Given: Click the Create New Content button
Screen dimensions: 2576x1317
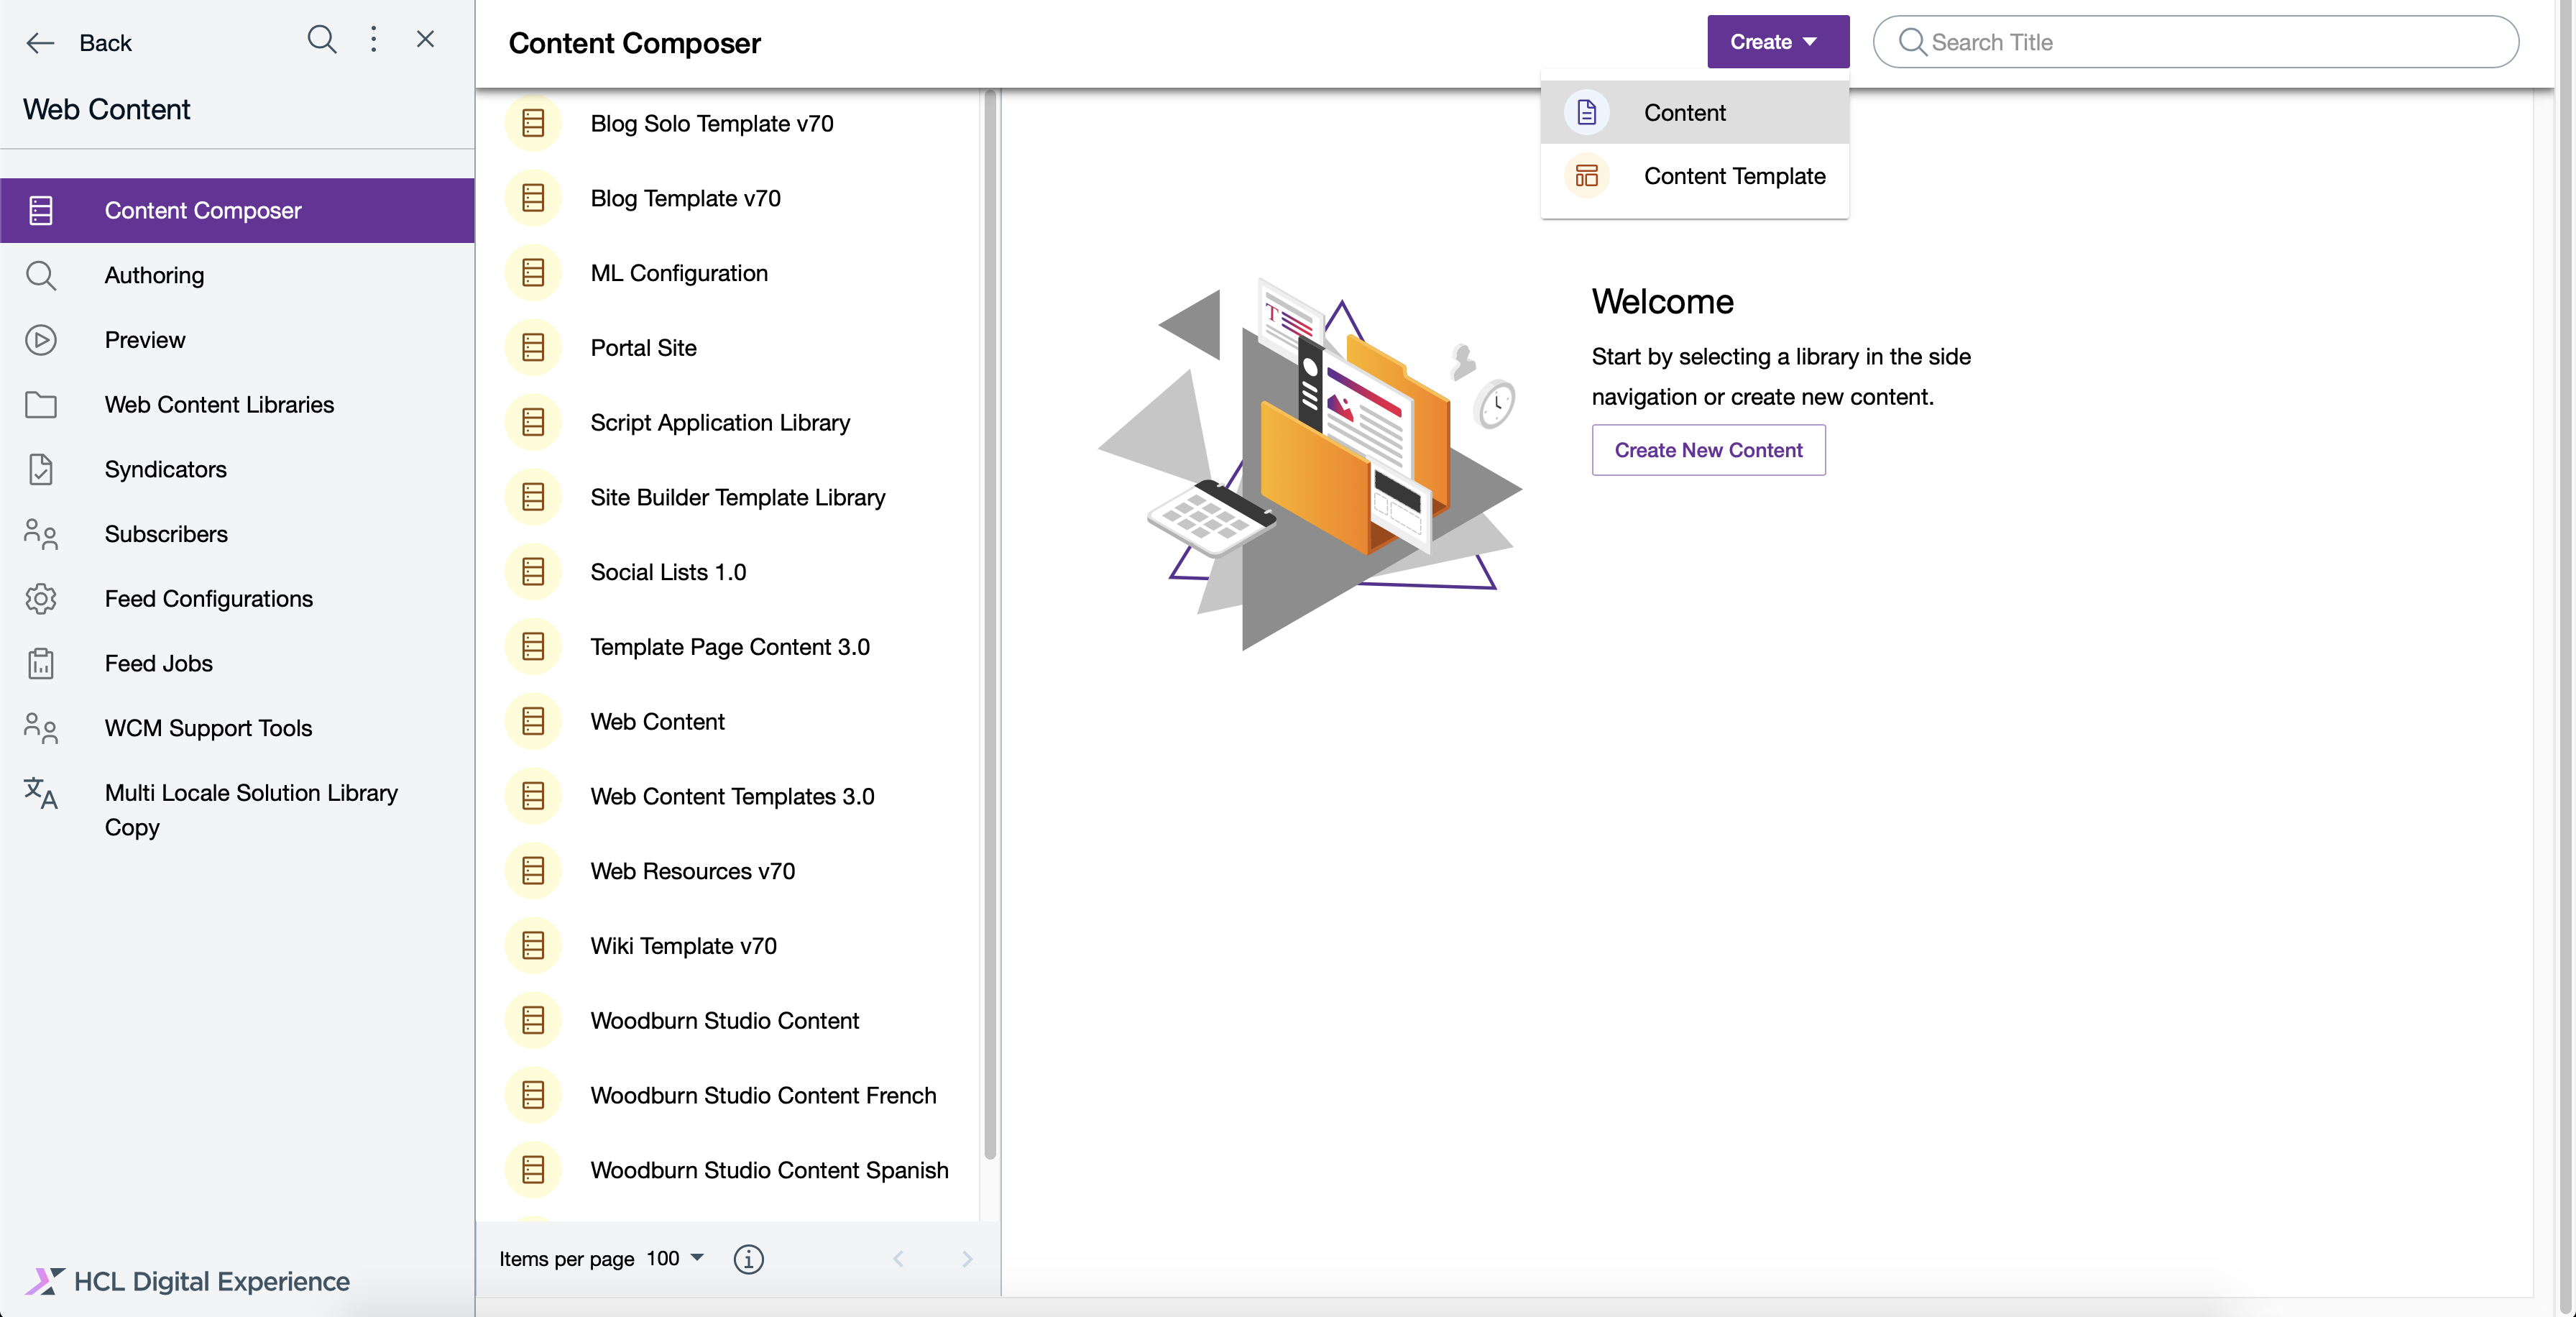Looking at the screenshot, I should 1708,450.
